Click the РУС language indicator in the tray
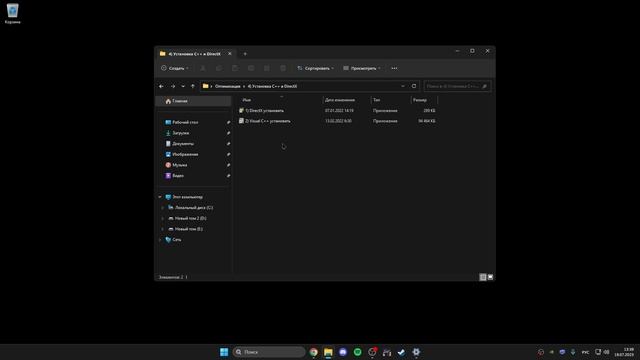 (x=585, y=352)
